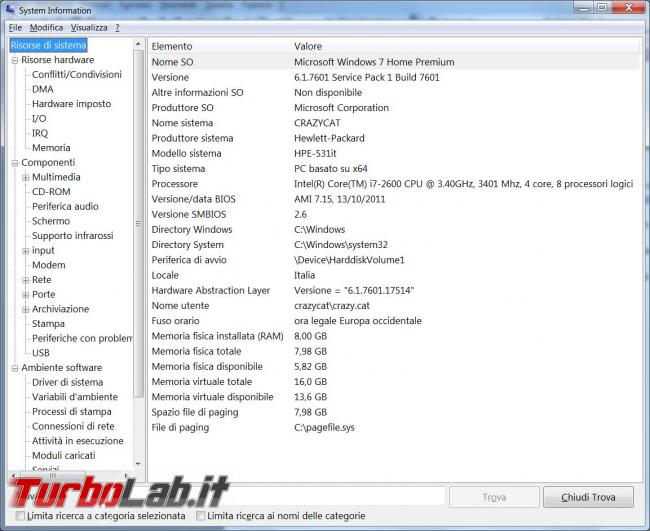
Task: Expand the Porte node
Action: coord(26,295)
